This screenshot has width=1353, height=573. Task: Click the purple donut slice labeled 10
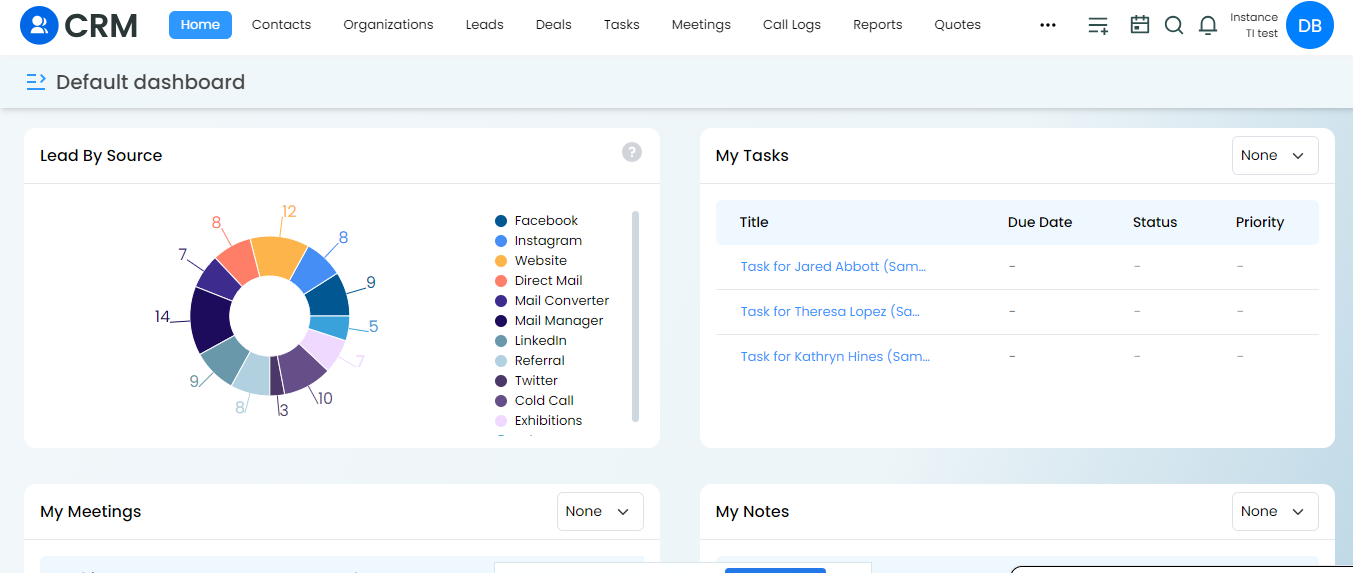[x=303, y=369]
